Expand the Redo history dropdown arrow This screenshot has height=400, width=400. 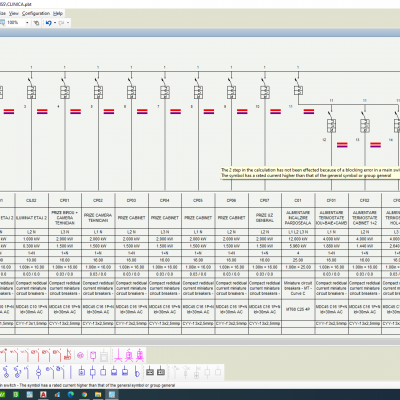click(x=68, y=23)
